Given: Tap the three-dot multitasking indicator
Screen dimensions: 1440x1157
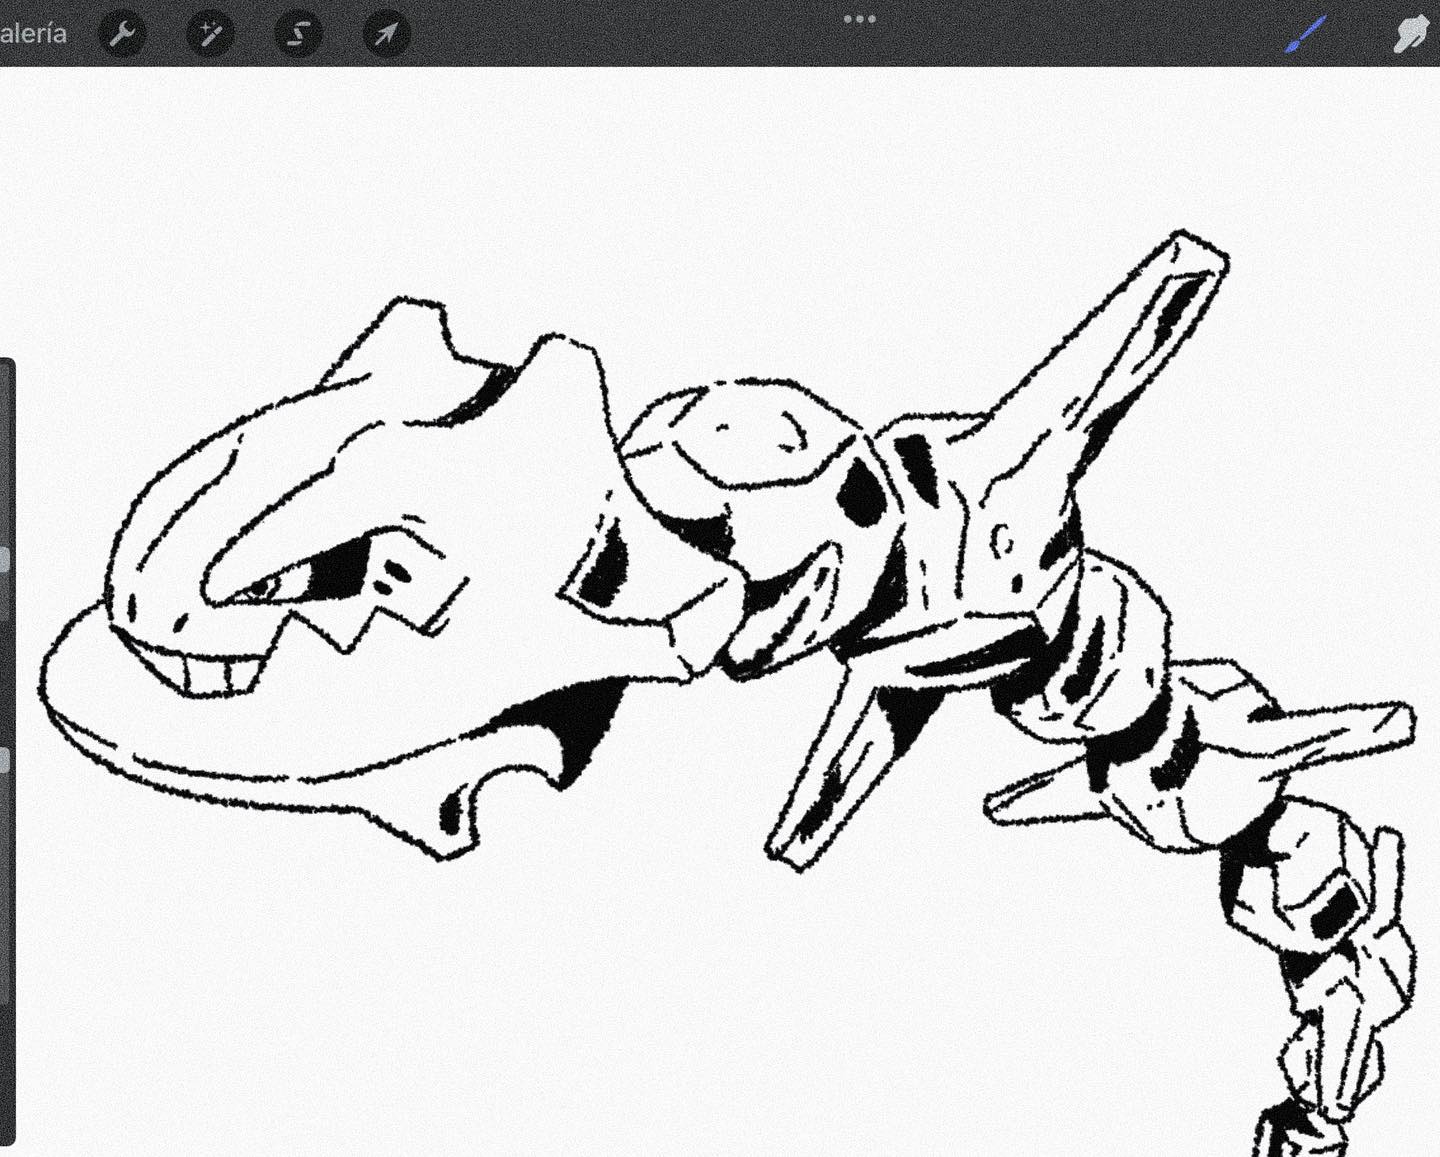Looking at the screenshot, I should click(x=859, y=19).
